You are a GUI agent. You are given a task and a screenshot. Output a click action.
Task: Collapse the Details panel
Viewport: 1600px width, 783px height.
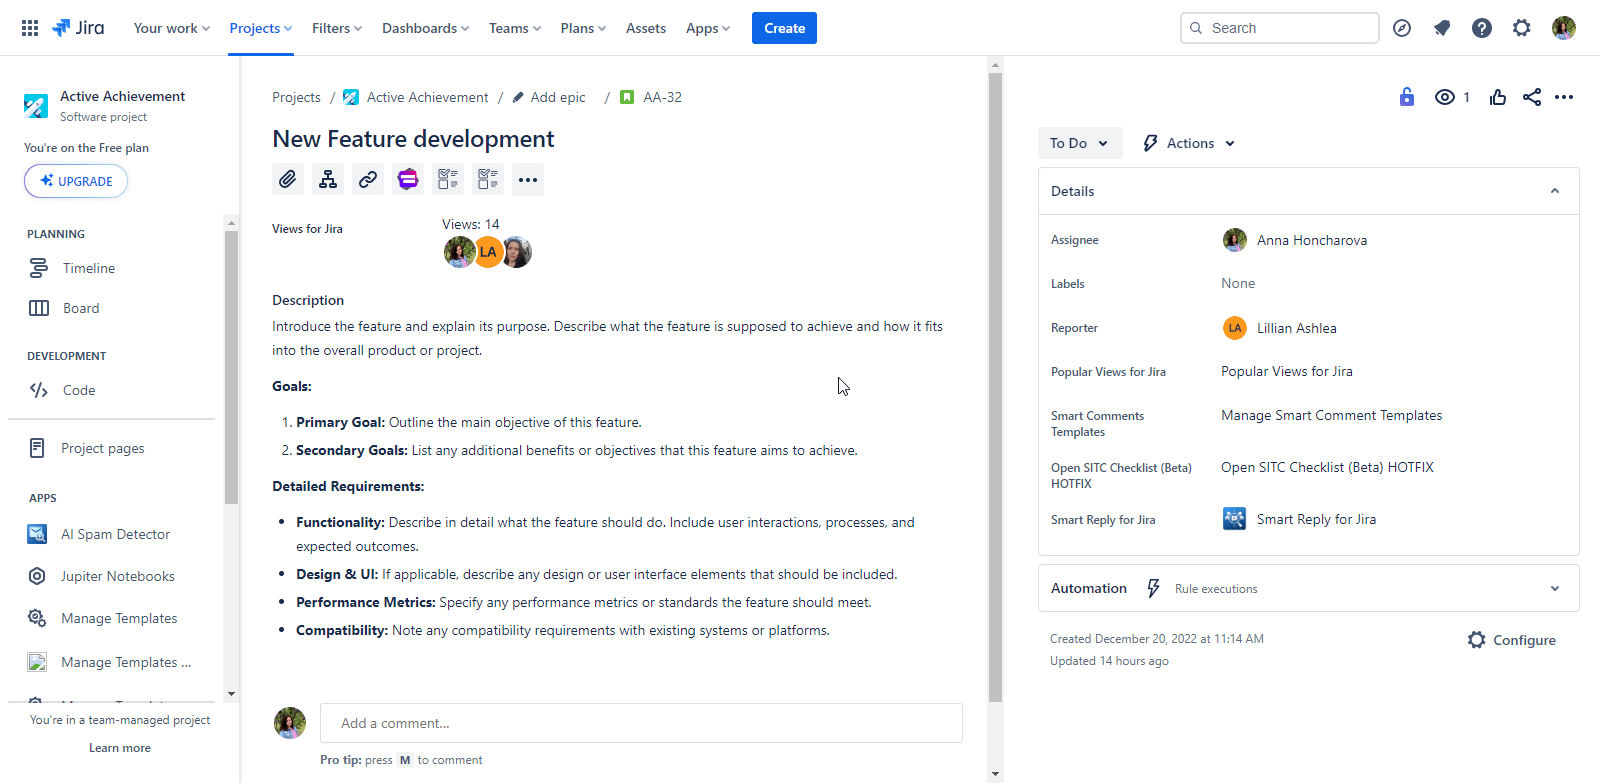point(1554,191)
